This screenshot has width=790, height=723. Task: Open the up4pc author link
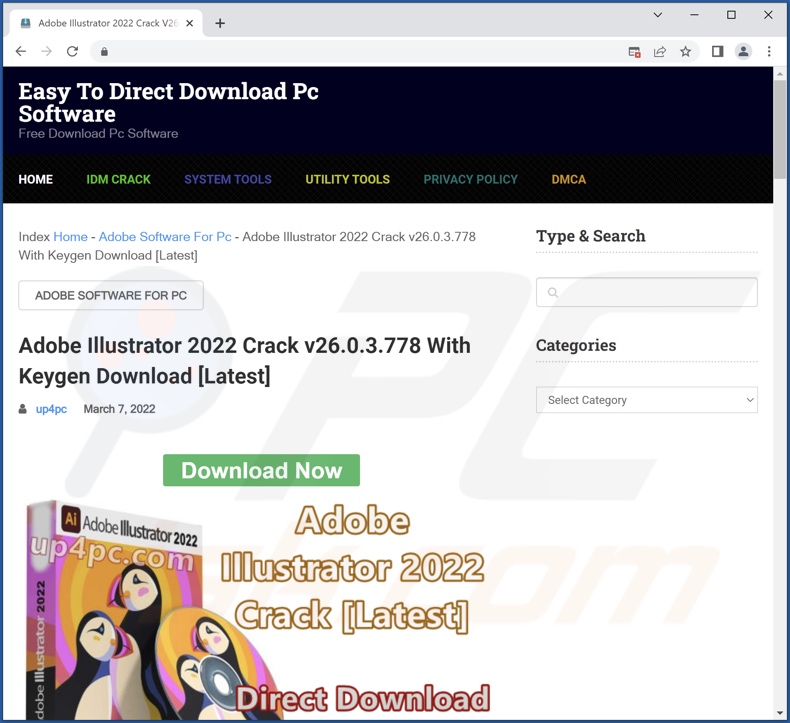point(51,409)
